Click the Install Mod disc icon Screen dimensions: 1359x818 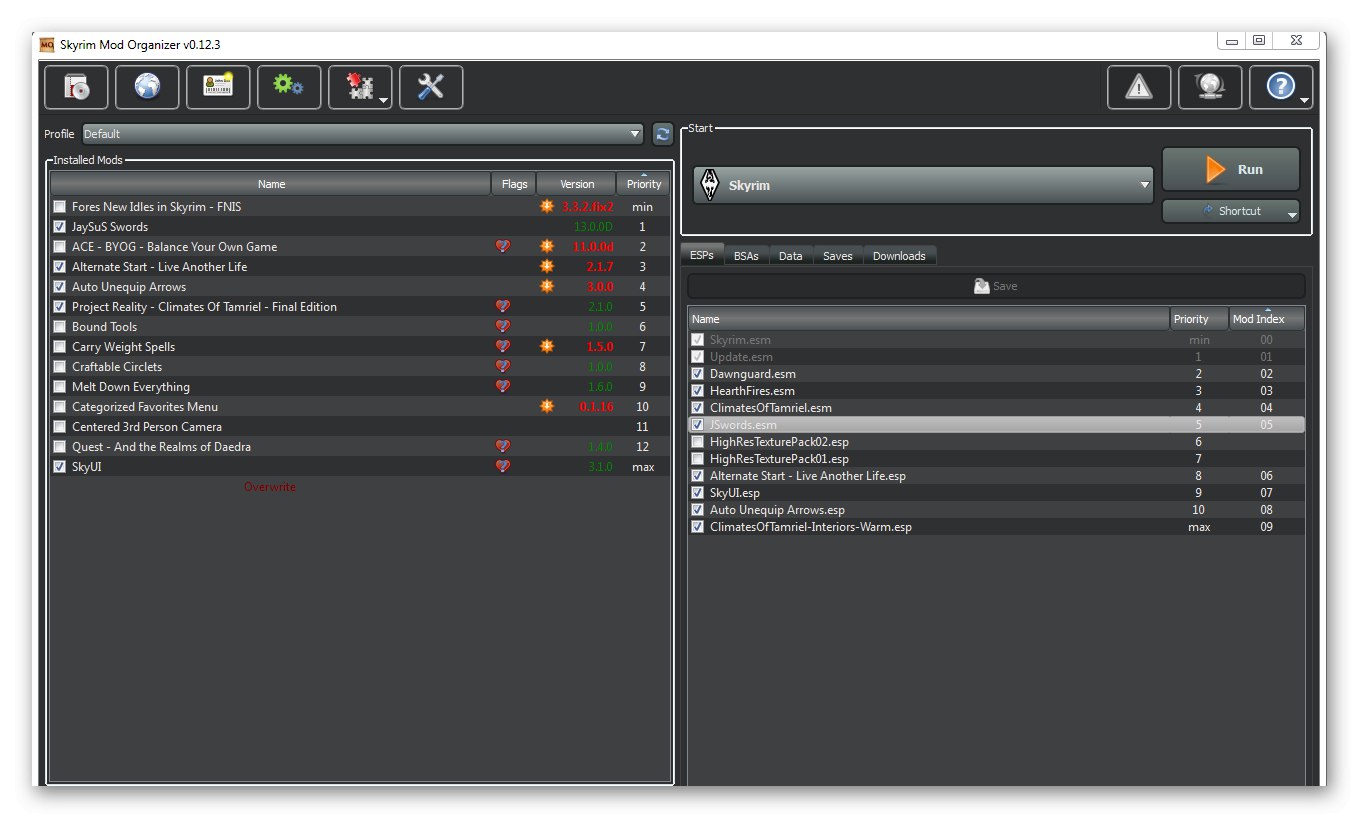pos(76,87)
